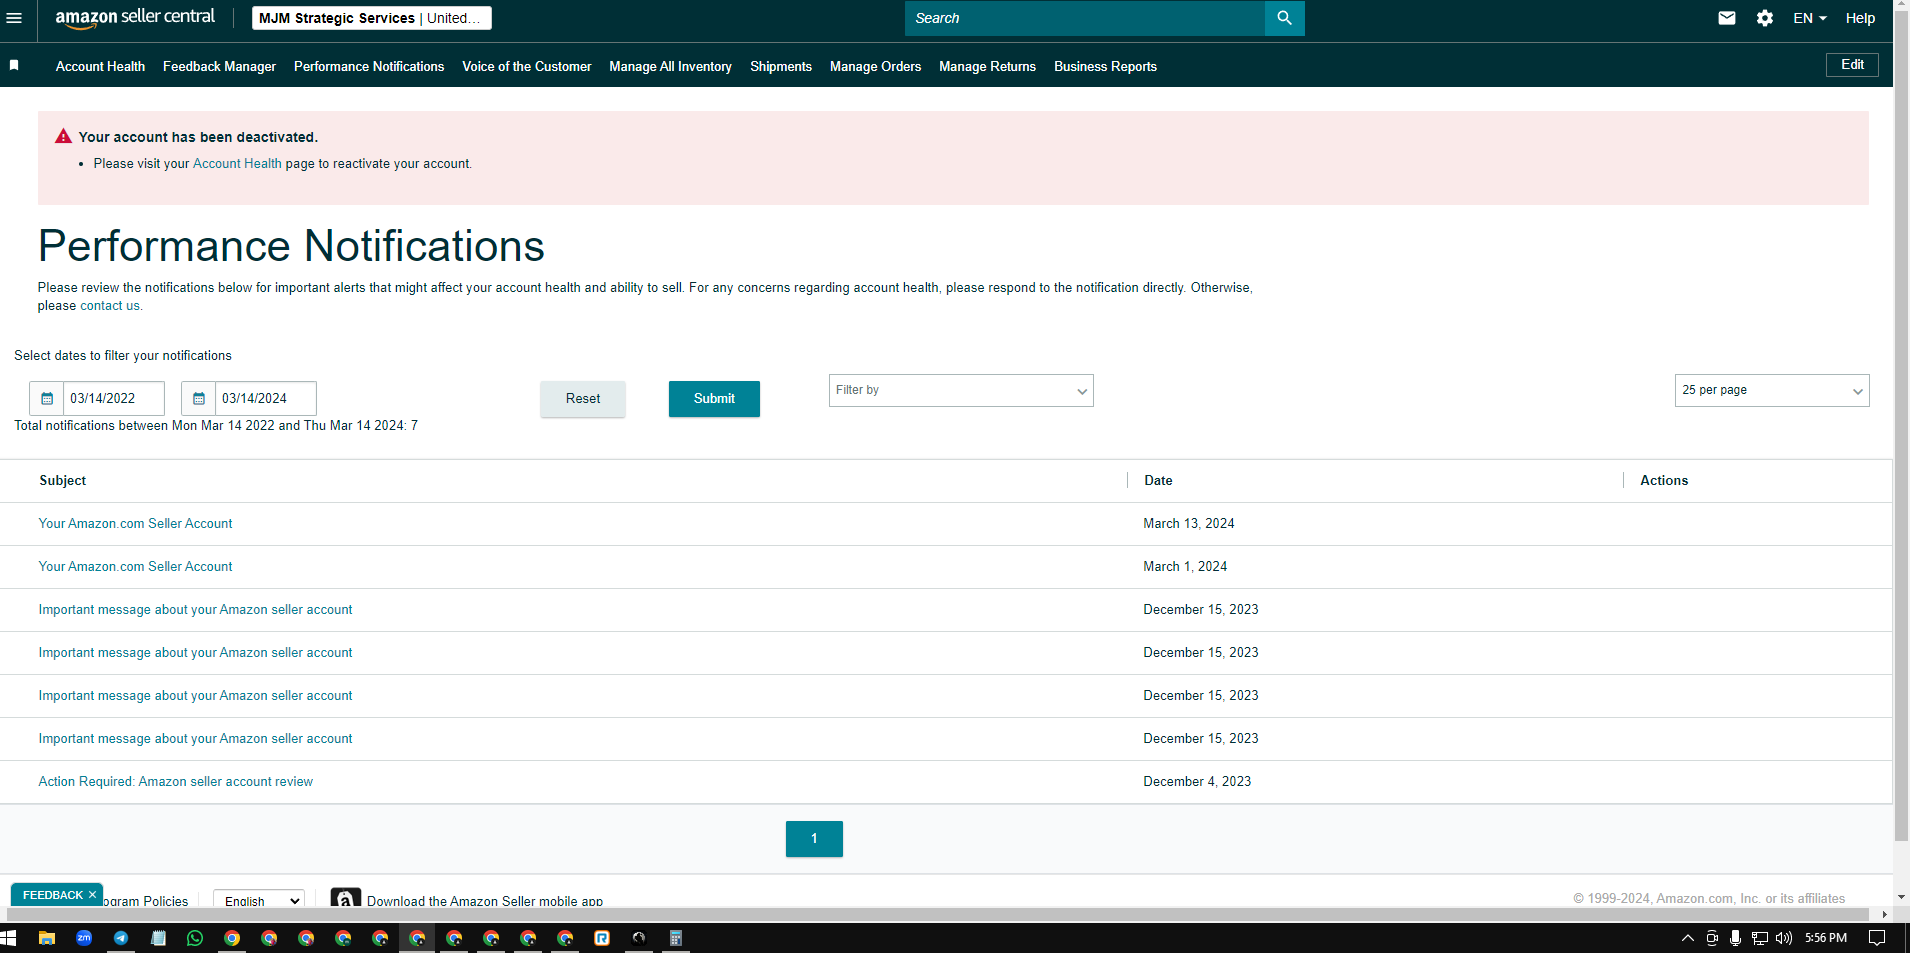Open the 25 per page dropdown
This screenshot has height=953, width=1910.
tap(1772, 390)
